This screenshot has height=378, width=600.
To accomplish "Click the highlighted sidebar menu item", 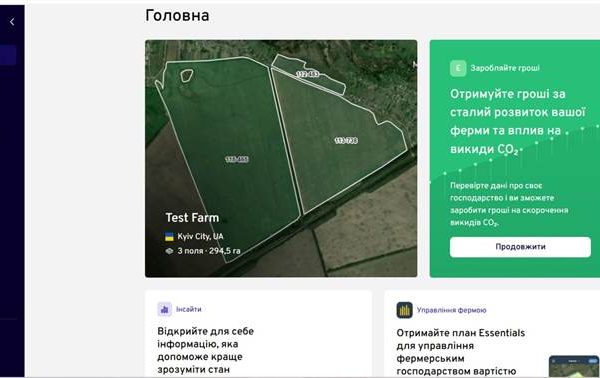I will 8,55.
